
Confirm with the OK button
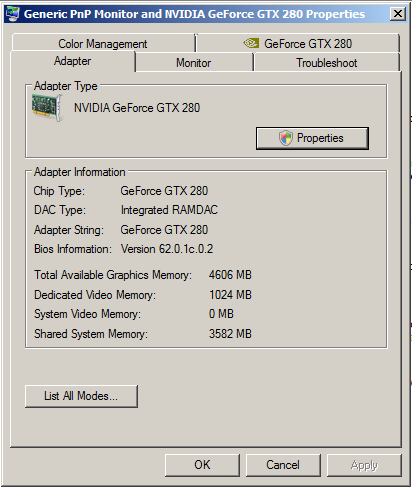pyautogui.click(x=202, y=465)
